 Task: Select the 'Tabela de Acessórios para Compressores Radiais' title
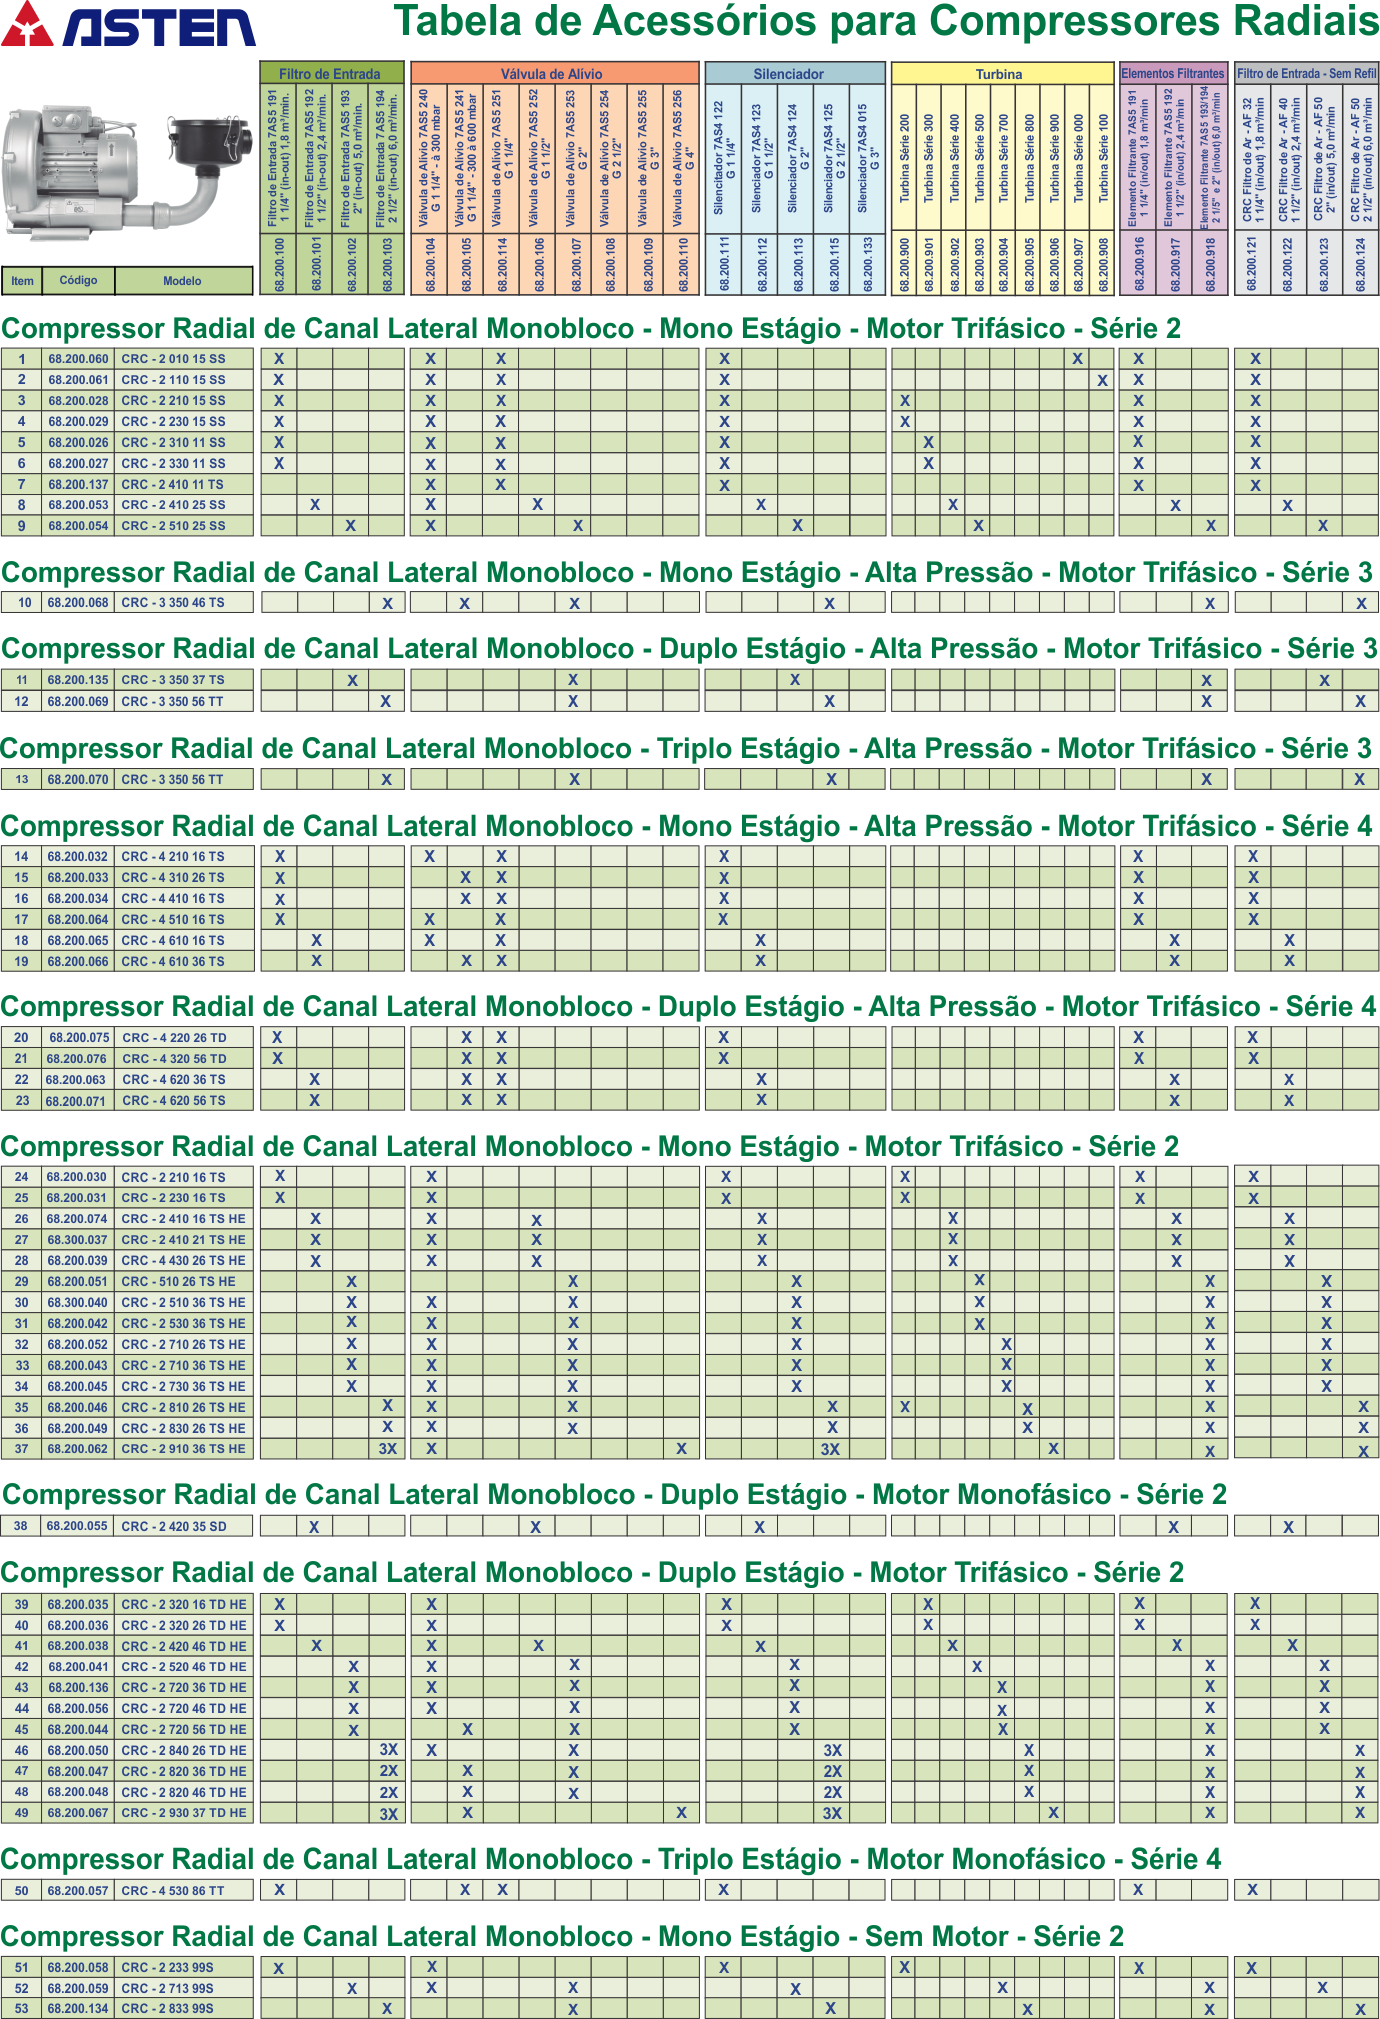coord(885,21)
